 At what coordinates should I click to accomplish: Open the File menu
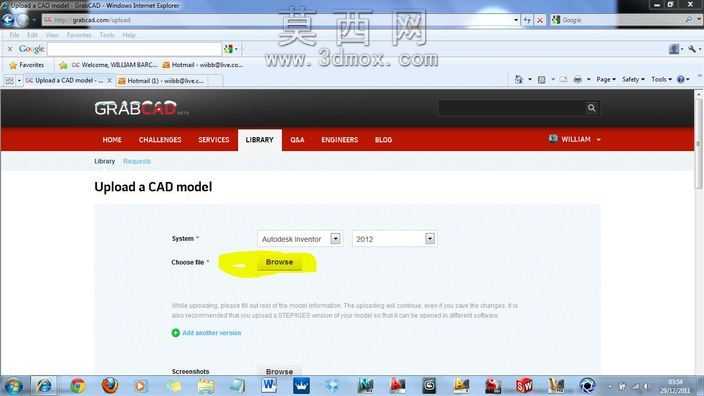coord(14,35)
